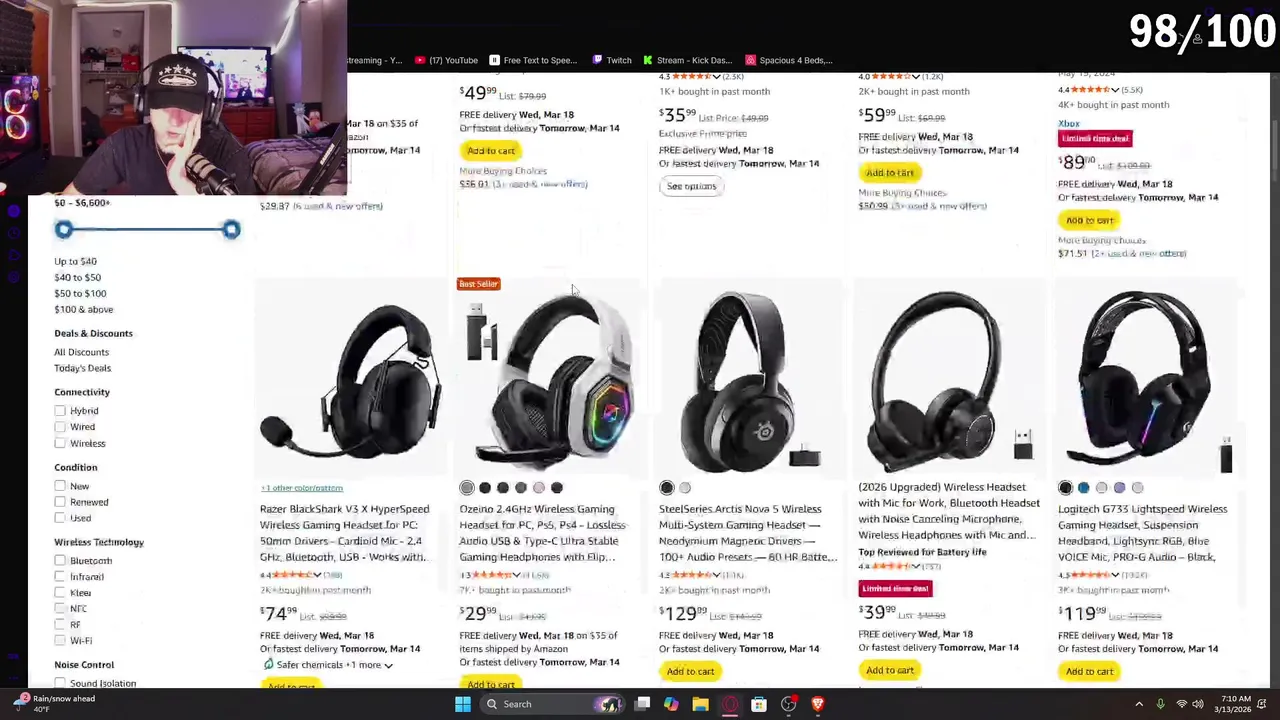Select the blue Logitech G733 color swatch
Image resolution: width=1280 pixels, height=720 pixels.
pyautogui.click(x=1083, y=488)
